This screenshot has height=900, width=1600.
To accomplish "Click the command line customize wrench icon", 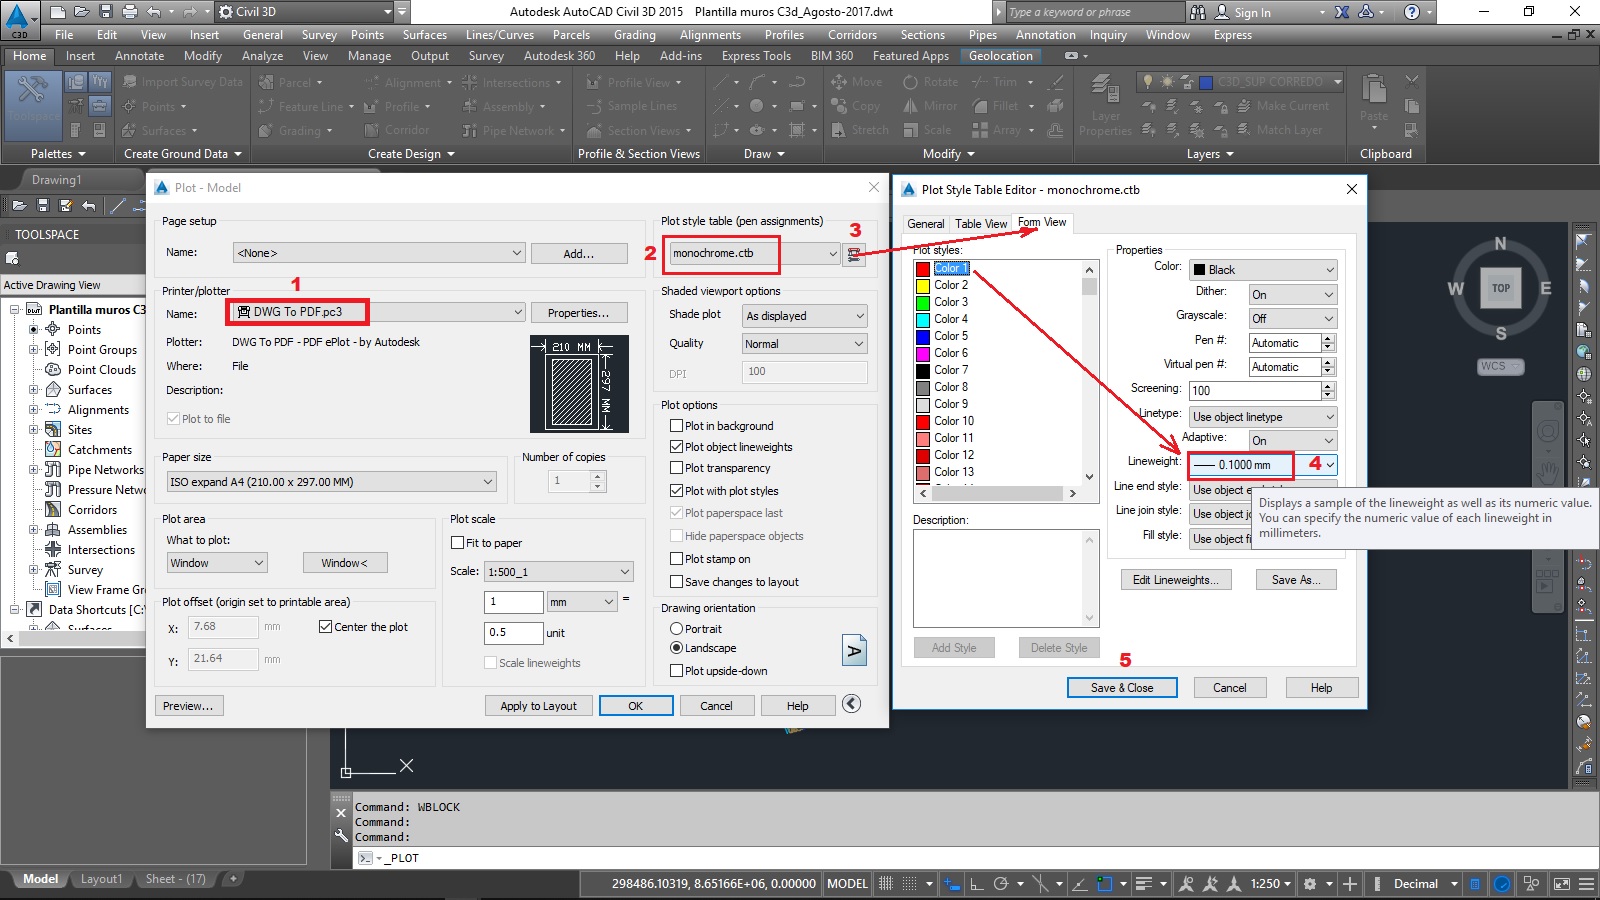I will click(x=341, y=836).
